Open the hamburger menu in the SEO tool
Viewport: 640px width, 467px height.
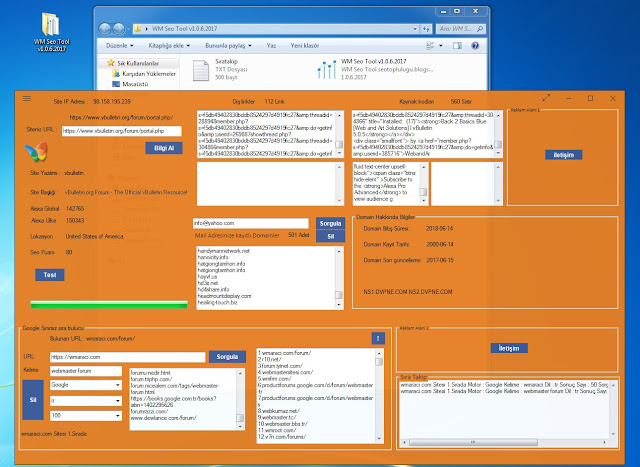click(x=27, y=98)
